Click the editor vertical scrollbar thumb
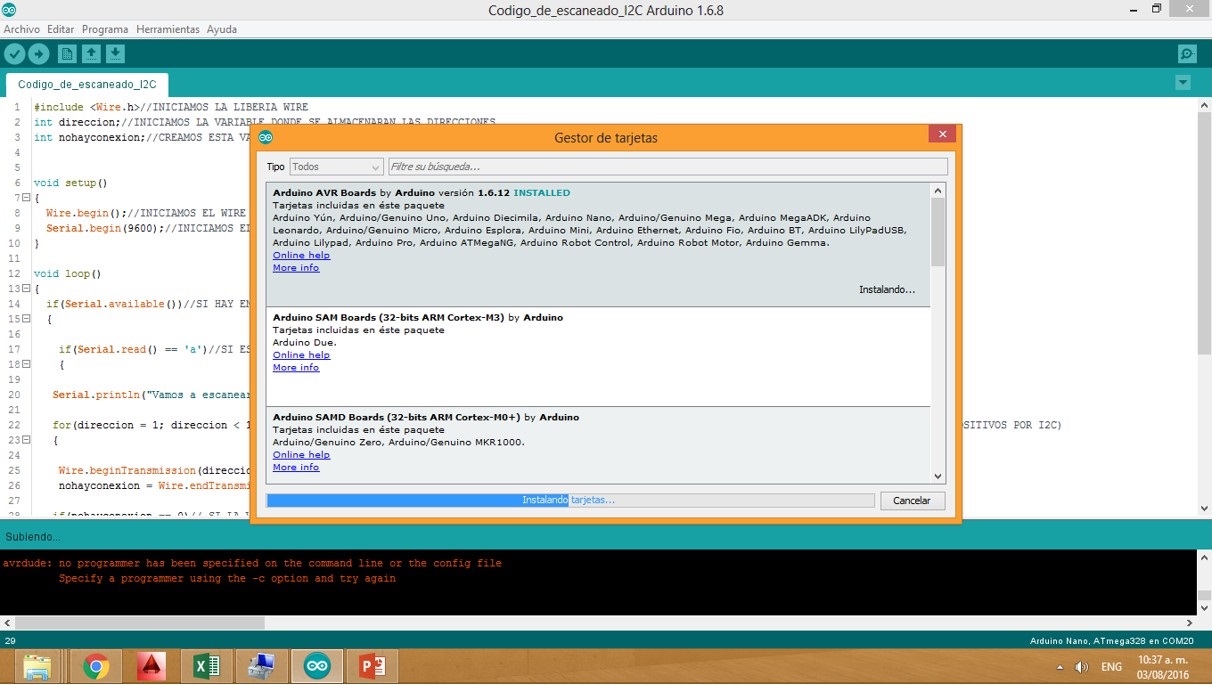Viewport: 1212px width, 685px height. tap(1205, 232)
